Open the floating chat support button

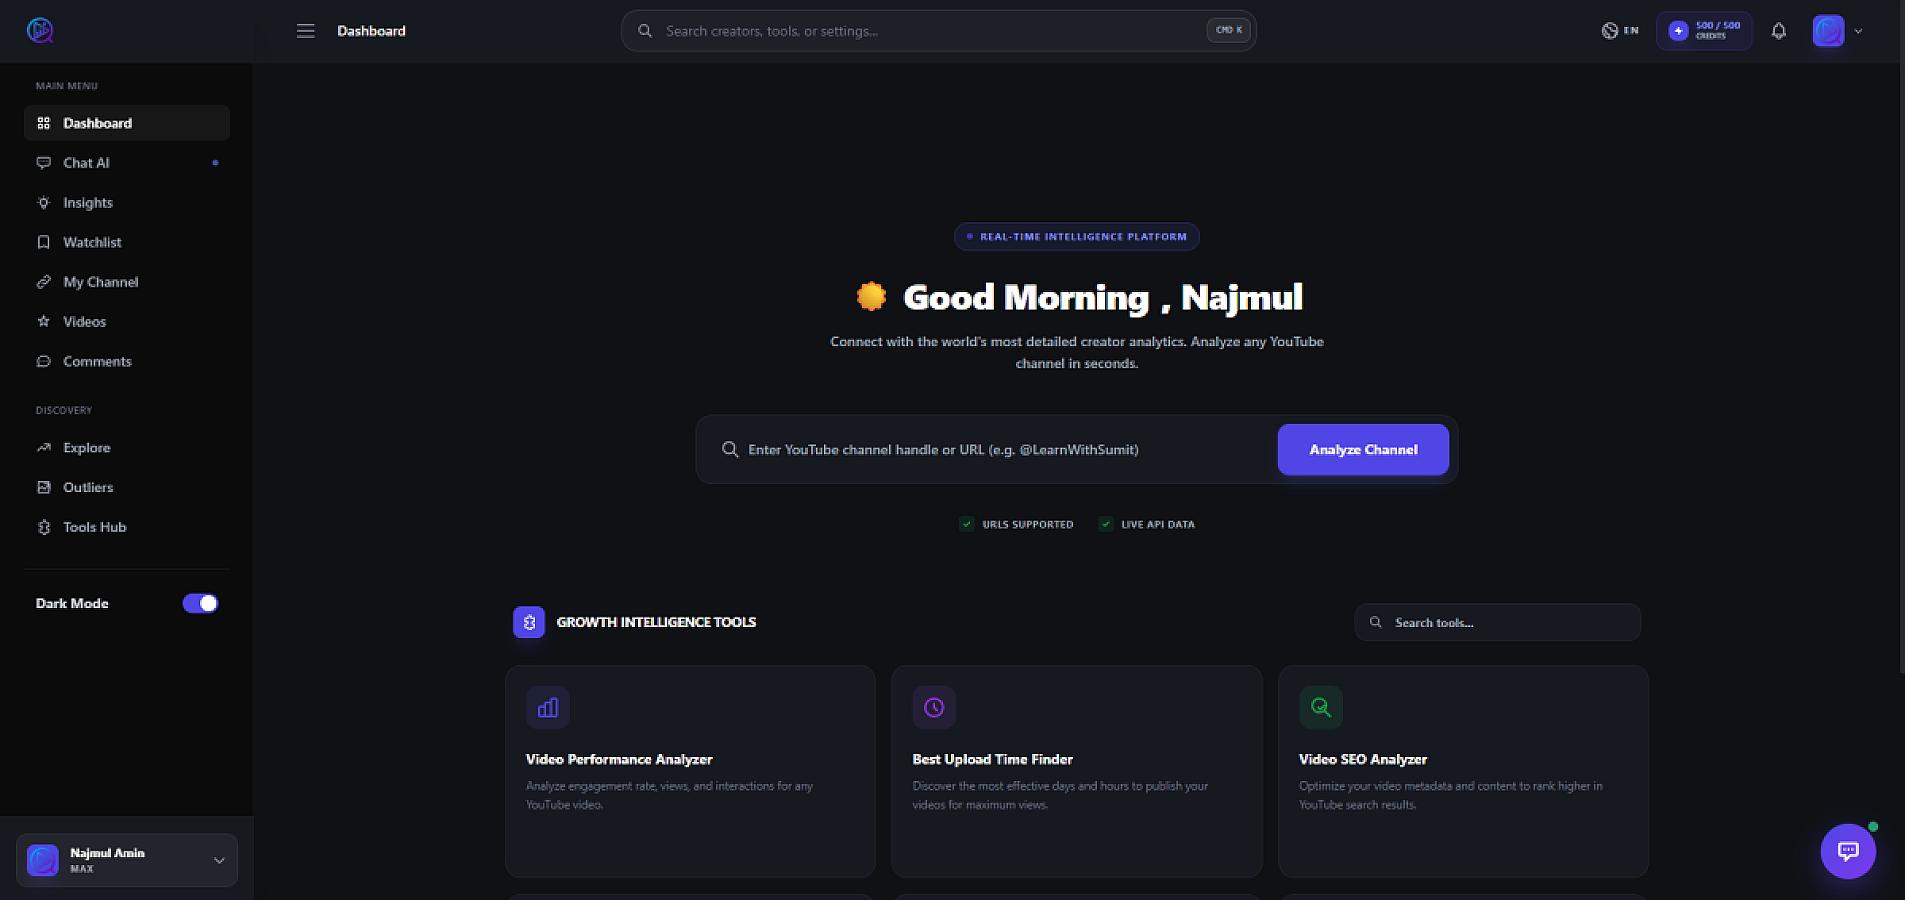coord(1848,851)
